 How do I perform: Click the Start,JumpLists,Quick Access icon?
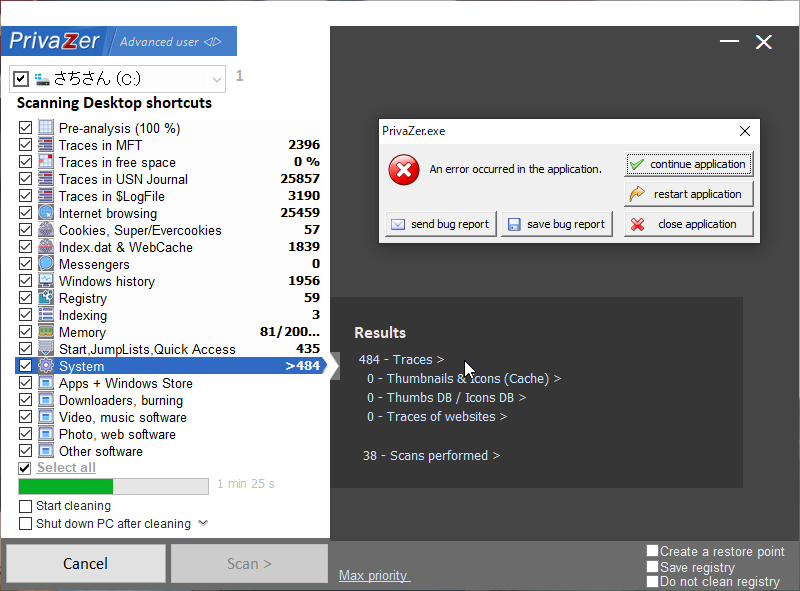[x=46, y=349]
